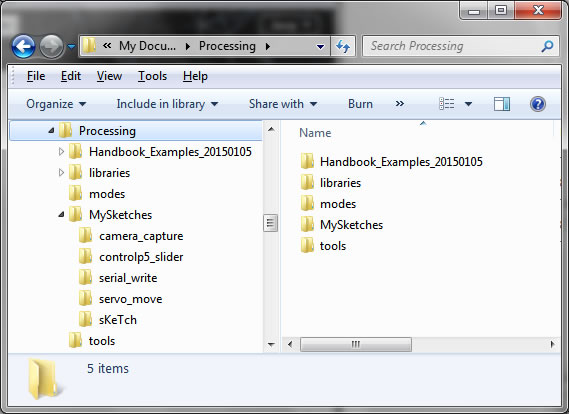This screenshot has height=414, width=569.
Task: Click file list scroll left arrow
Action: click(x=290, y=344)
